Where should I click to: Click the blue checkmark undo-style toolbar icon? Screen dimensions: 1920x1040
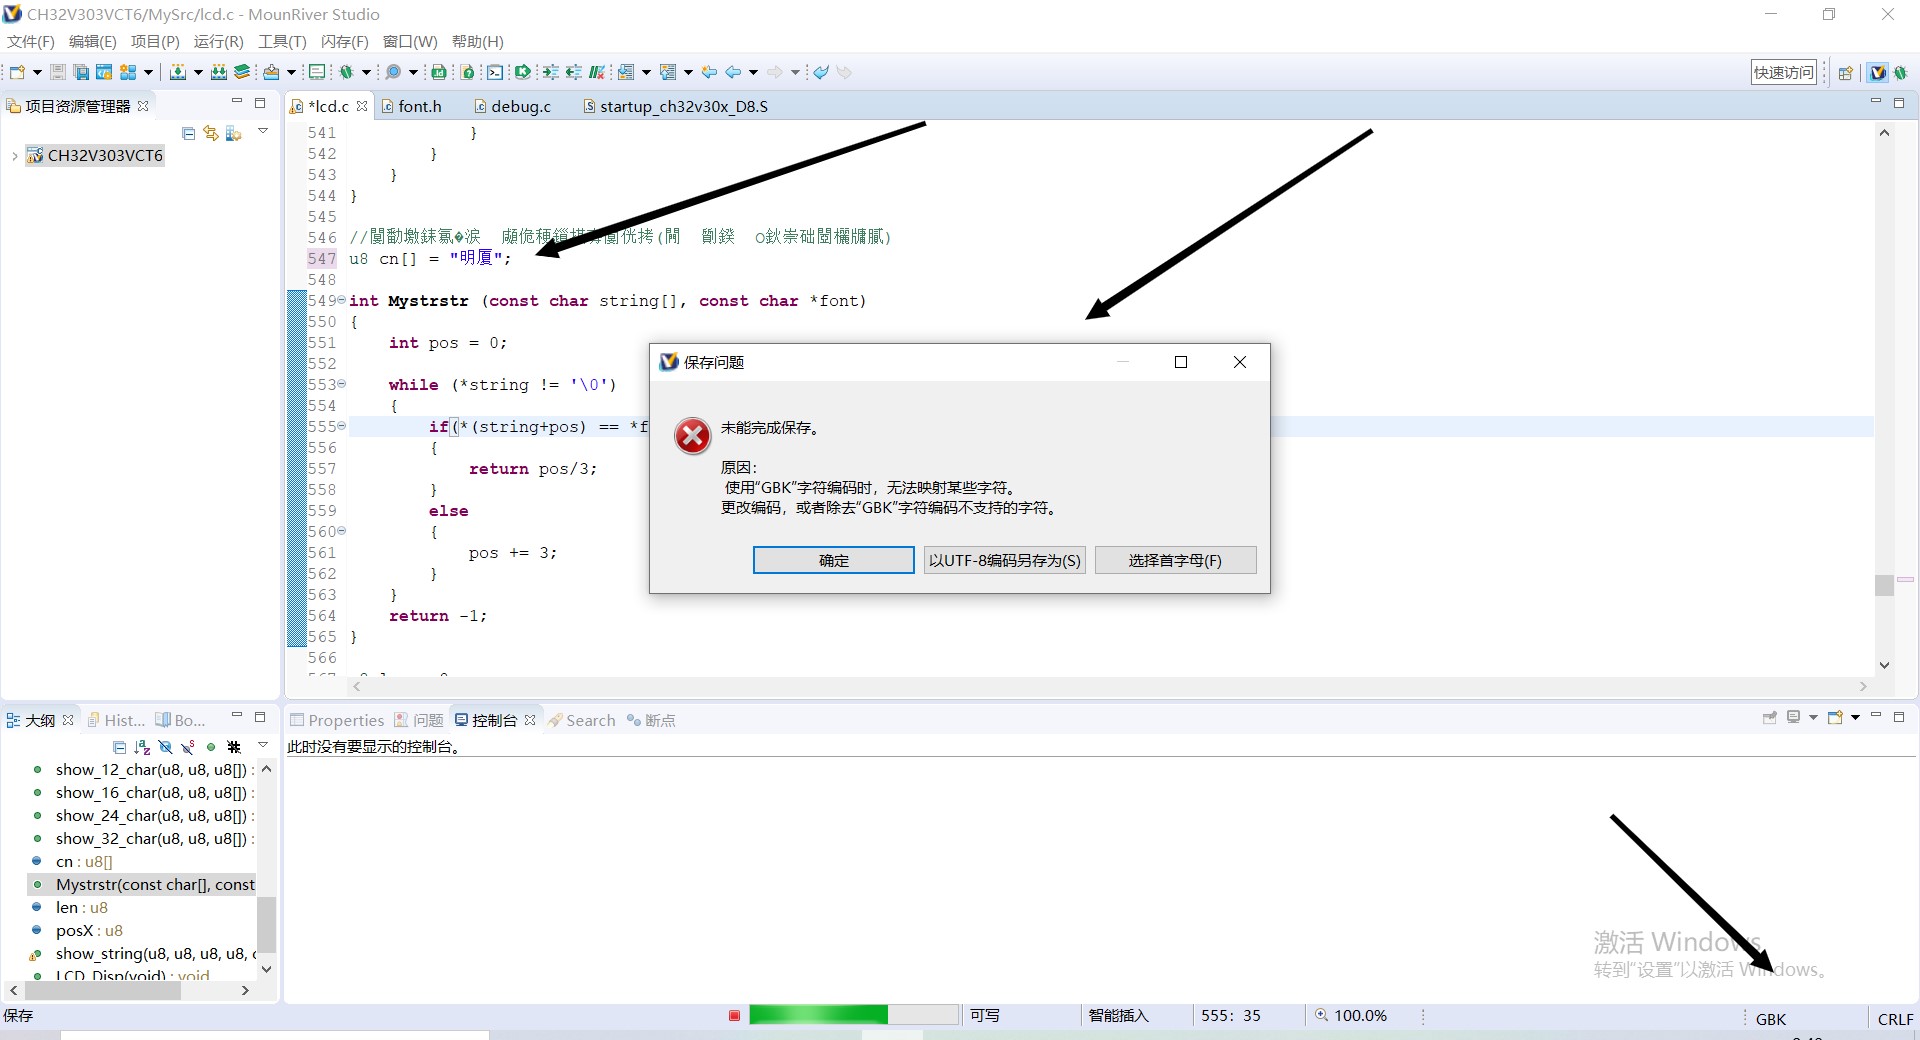(821, 72)
